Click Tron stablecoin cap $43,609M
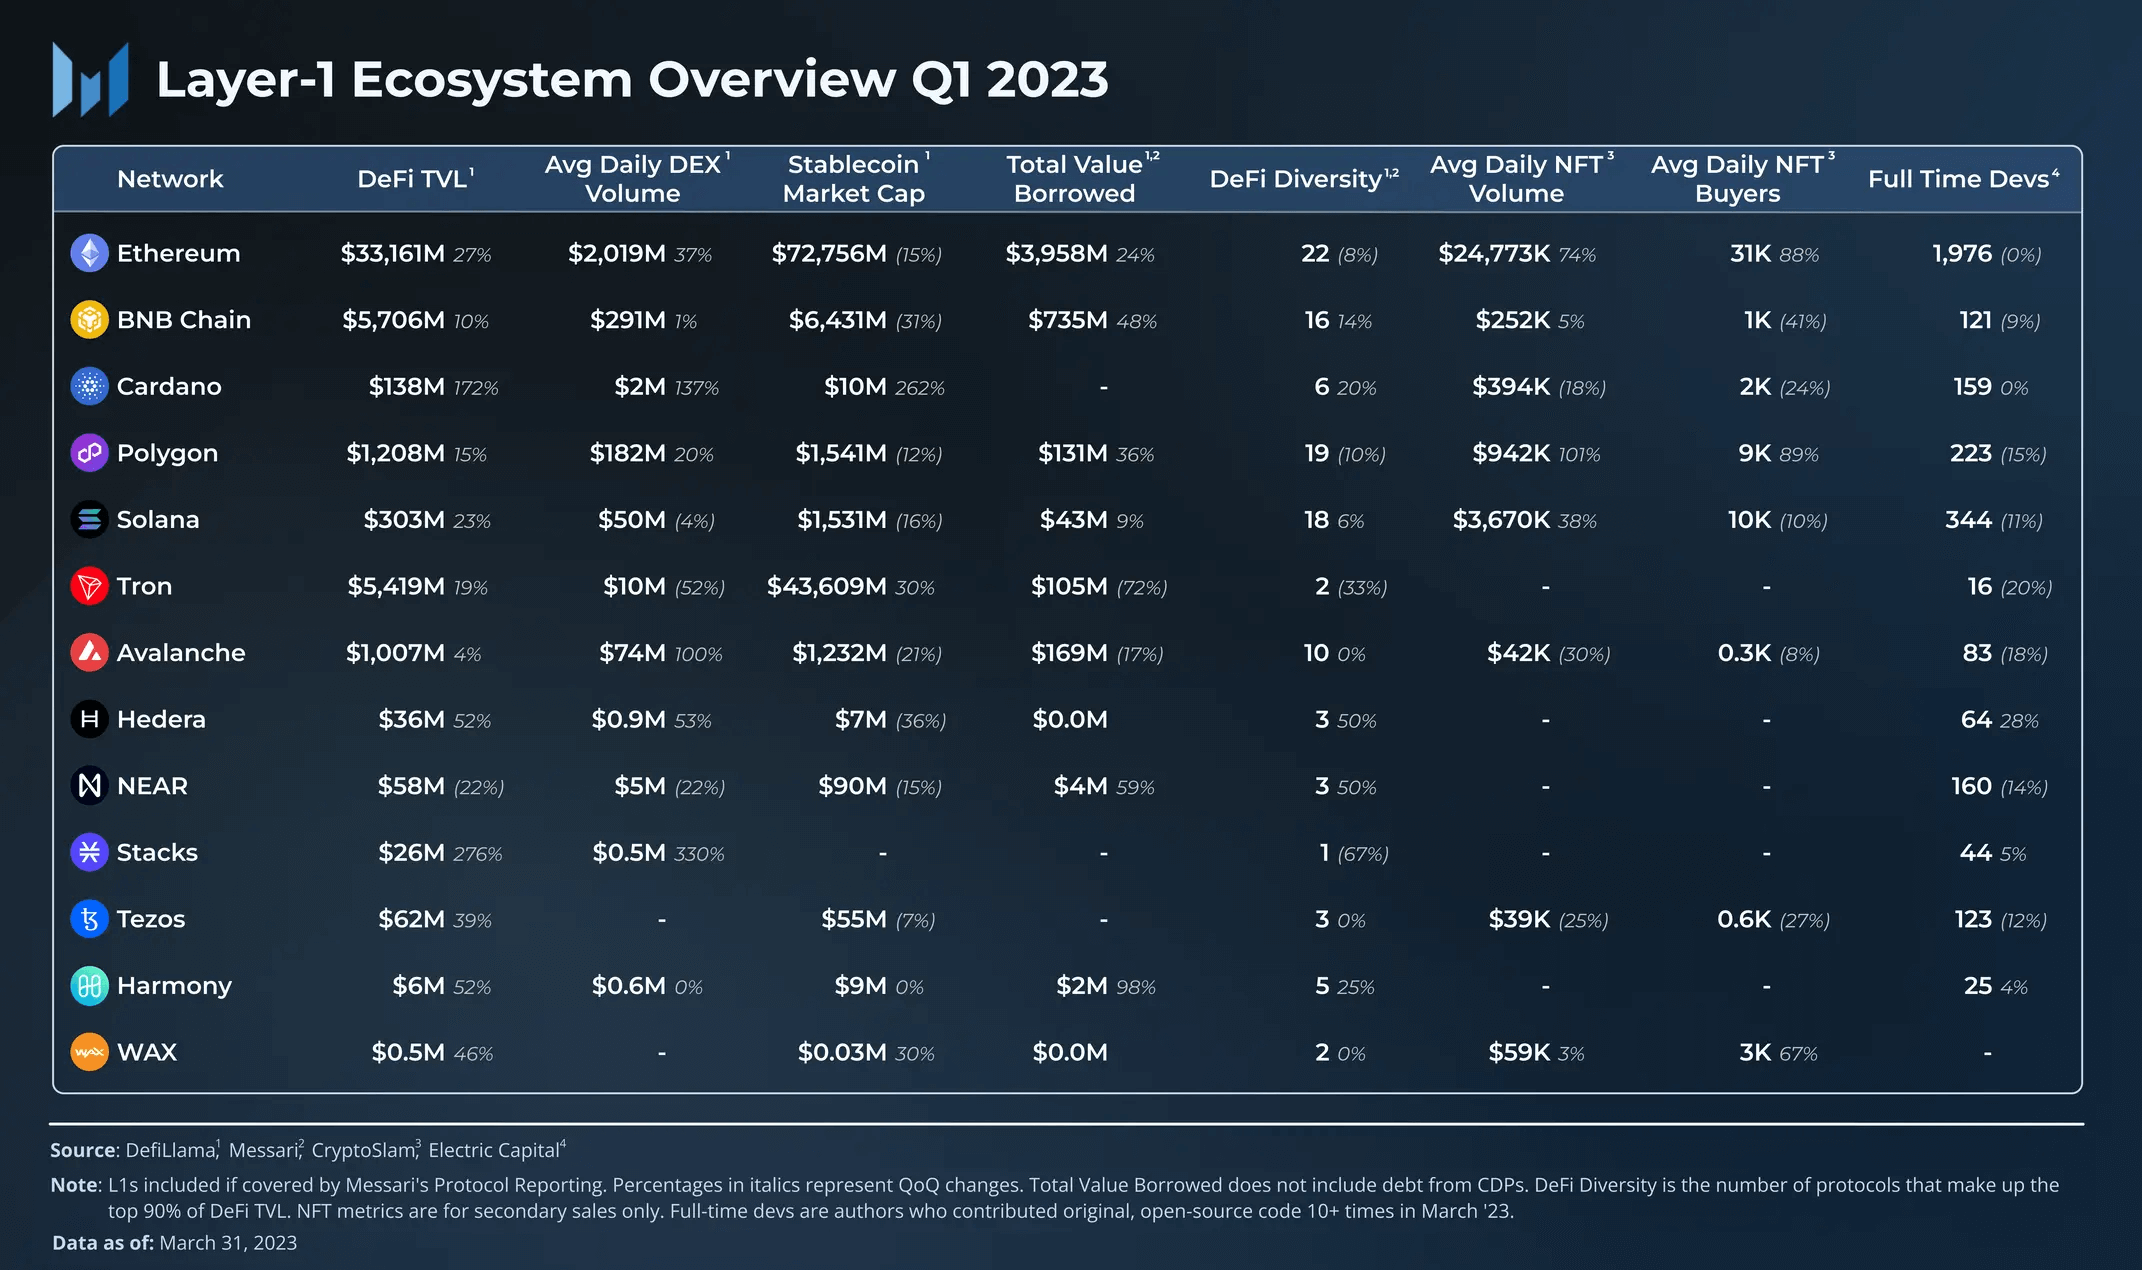2142x1270 pixels. [x=826, y=586]
